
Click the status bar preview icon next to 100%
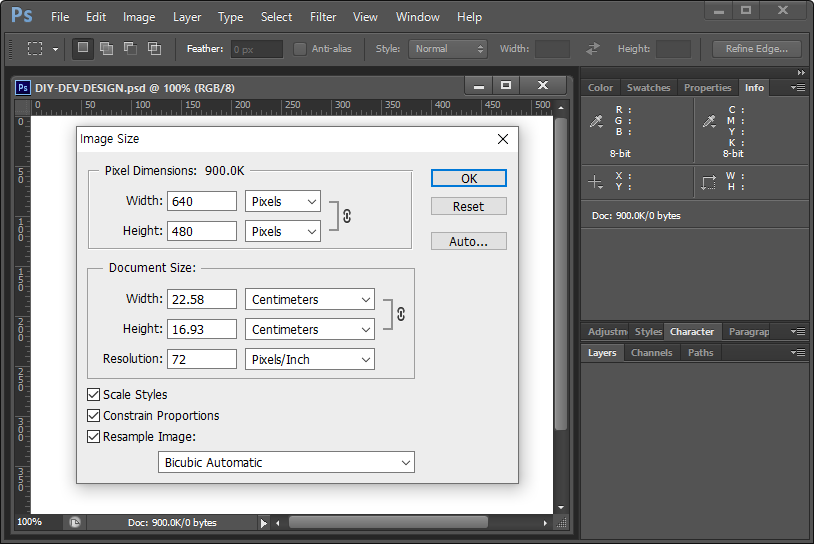click(75, 522)
